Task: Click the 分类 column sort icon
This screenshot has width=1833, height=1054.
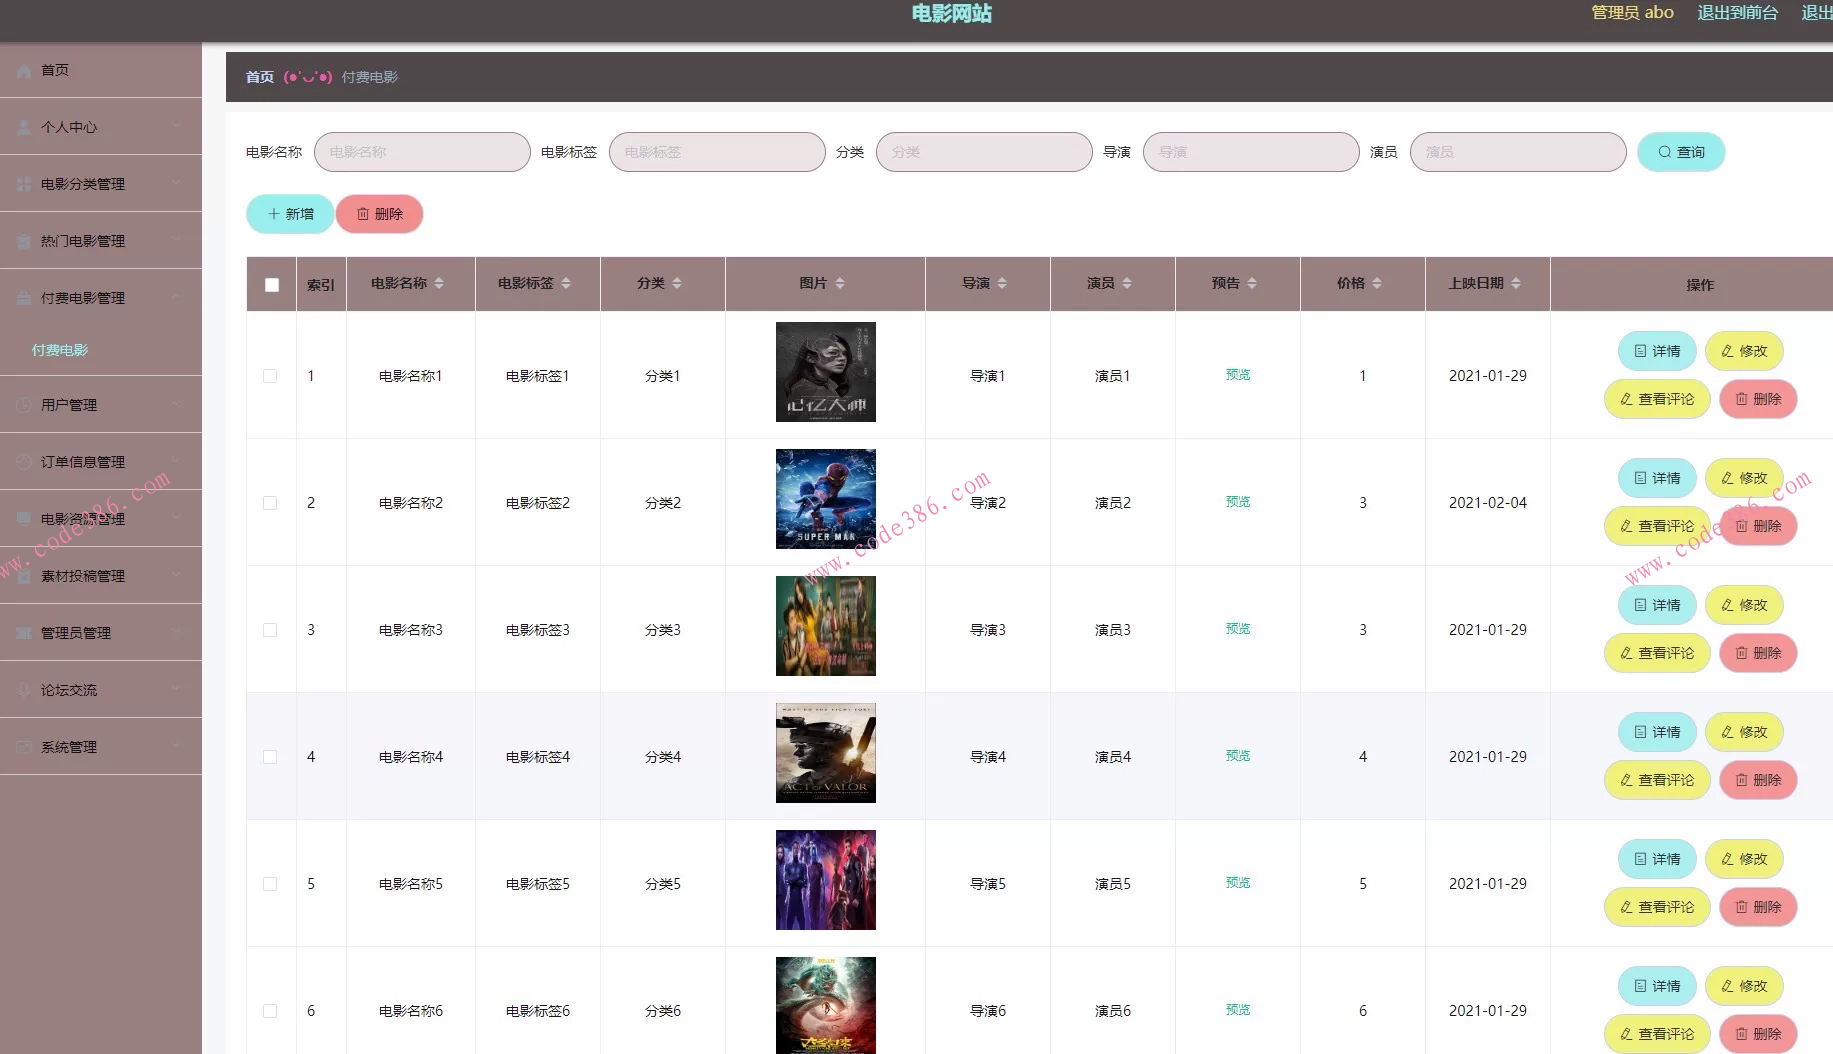Action: click(x=677, y=284)
